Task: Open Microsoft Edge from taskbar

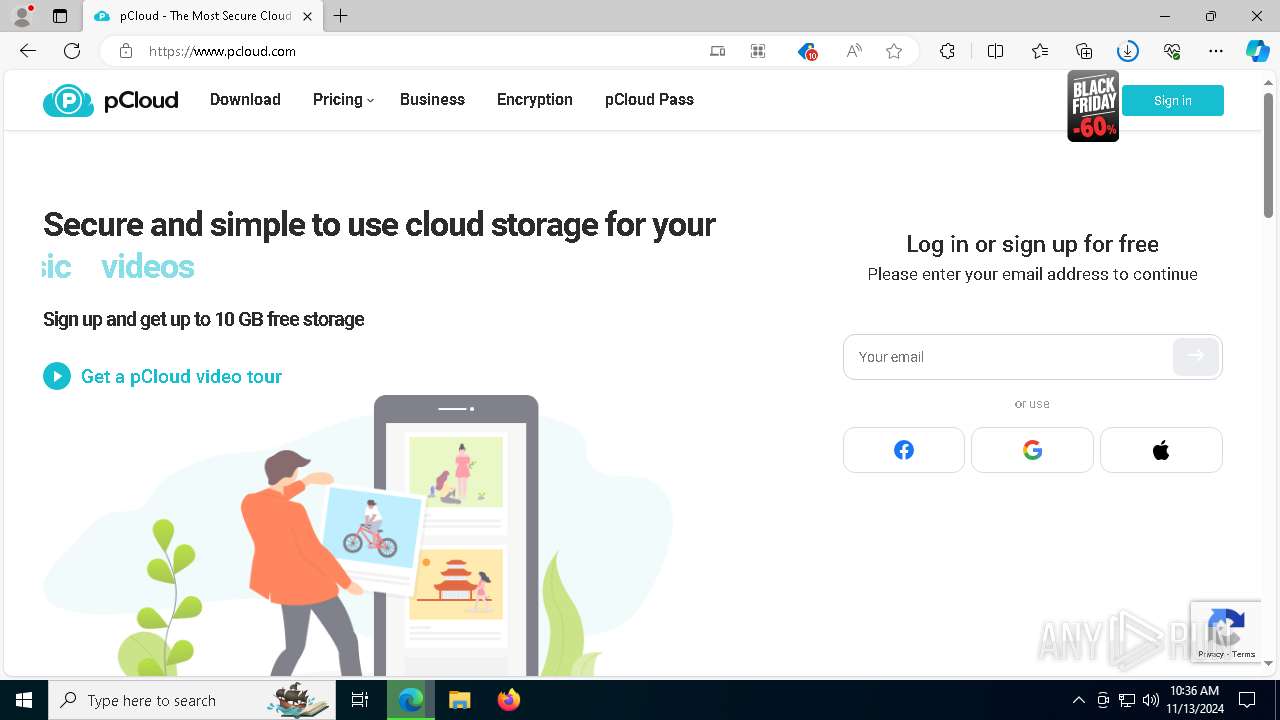Action: click(411, 700)
